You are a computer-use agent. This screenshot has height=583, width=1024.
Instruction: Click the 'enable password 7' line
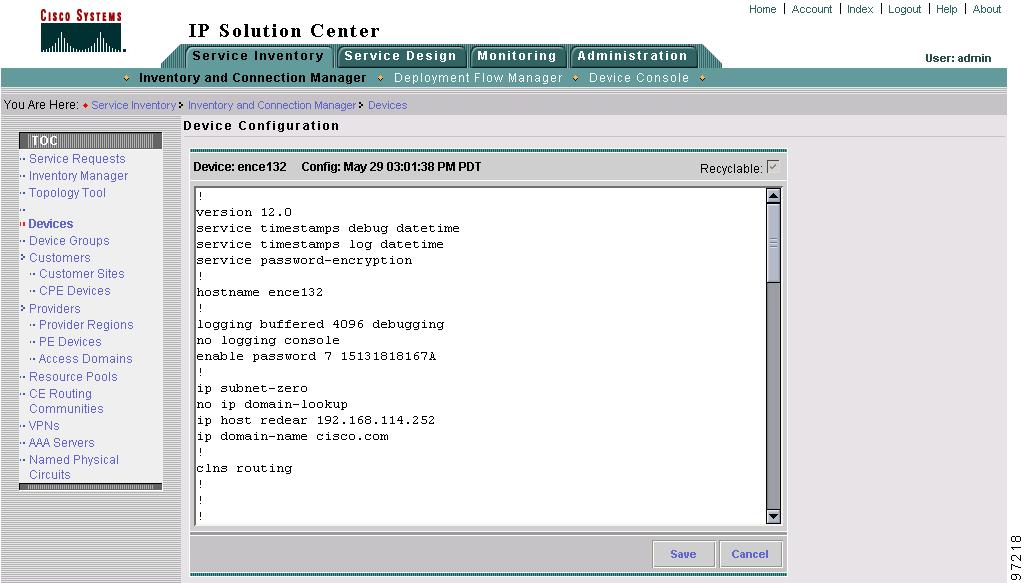(x=316, y=356)
